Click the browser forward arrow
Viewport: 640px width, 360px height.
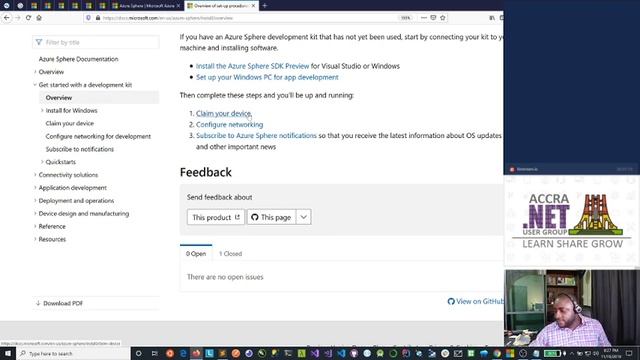[17, 18]
